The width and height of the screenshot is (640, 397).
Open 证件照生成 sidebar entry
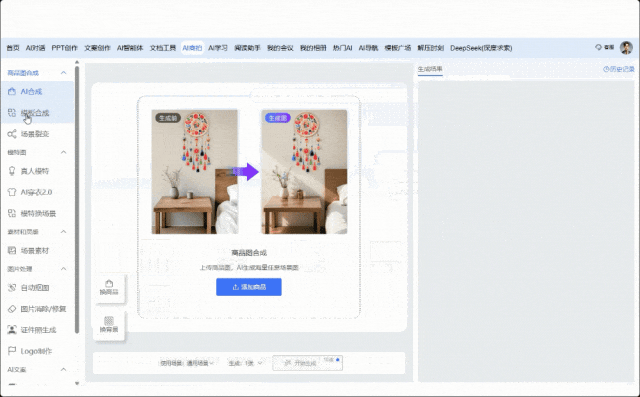click(x=37, y=330)
